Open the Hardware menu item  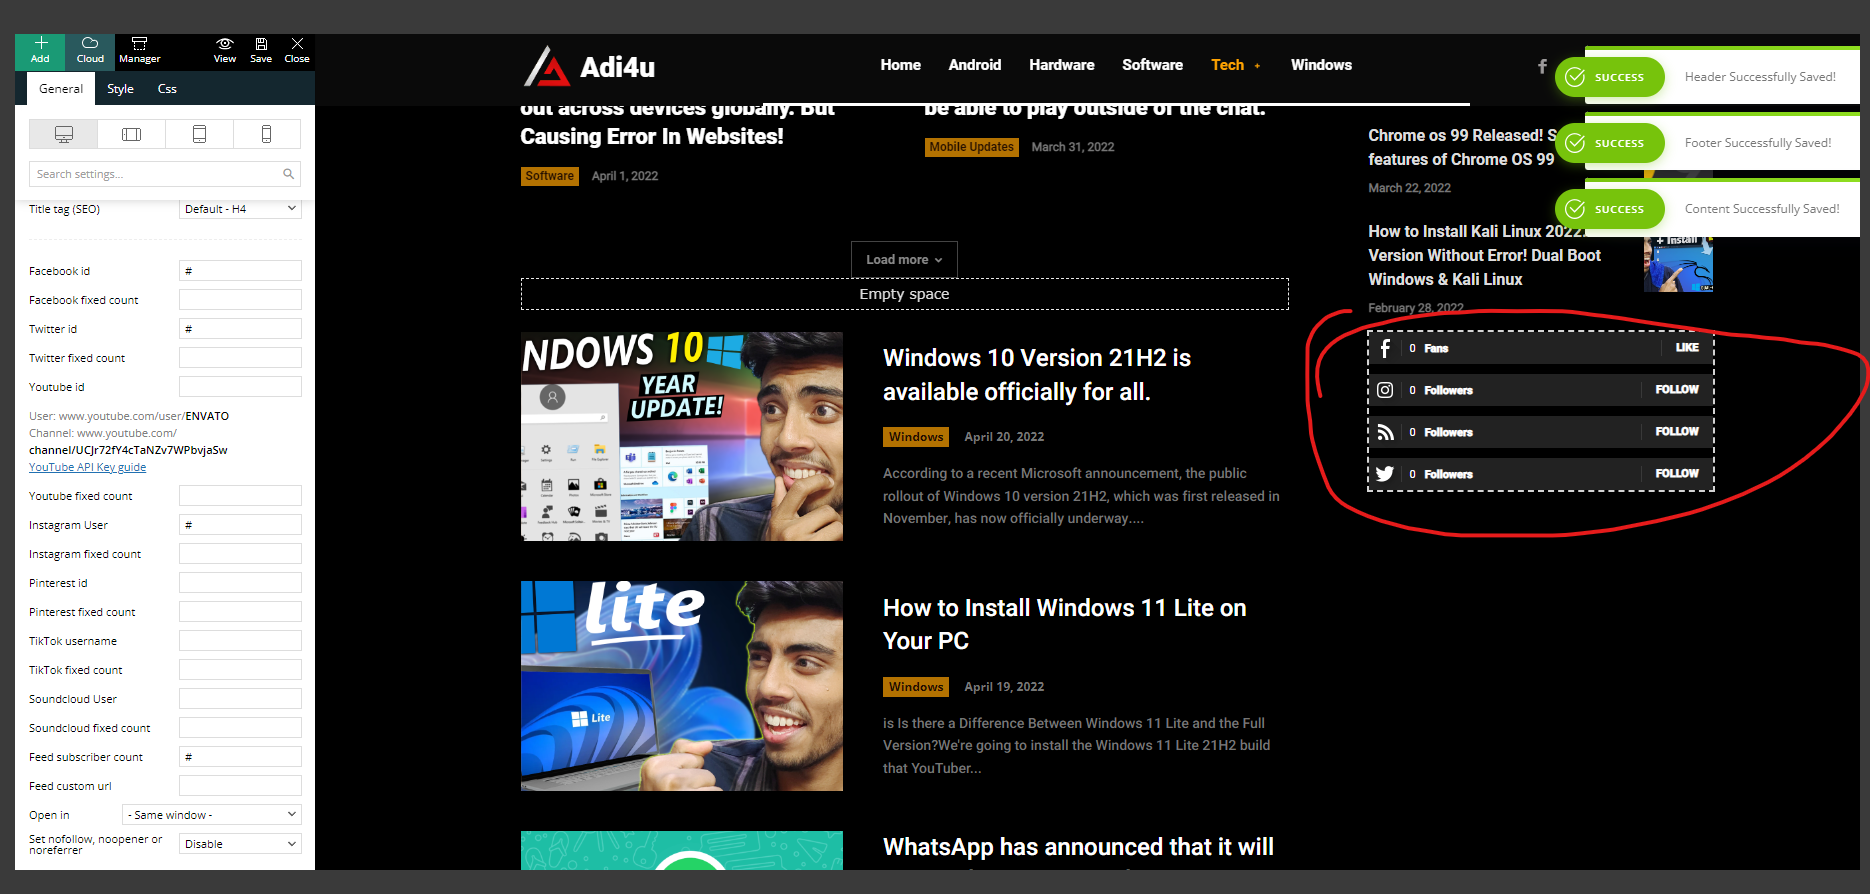(1062, 65)
